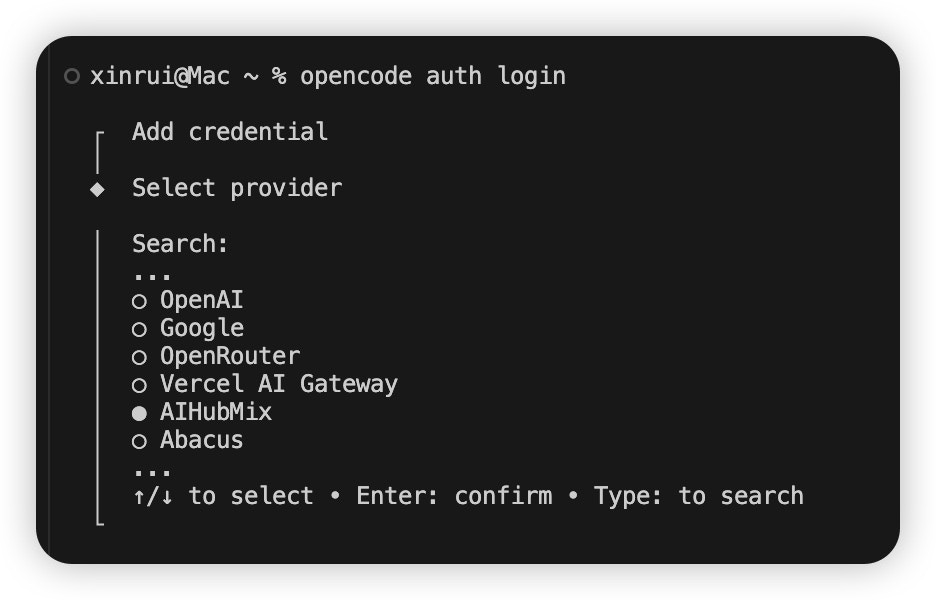
Task: Select the Abacus provider
Action: (x=201, y=439)
